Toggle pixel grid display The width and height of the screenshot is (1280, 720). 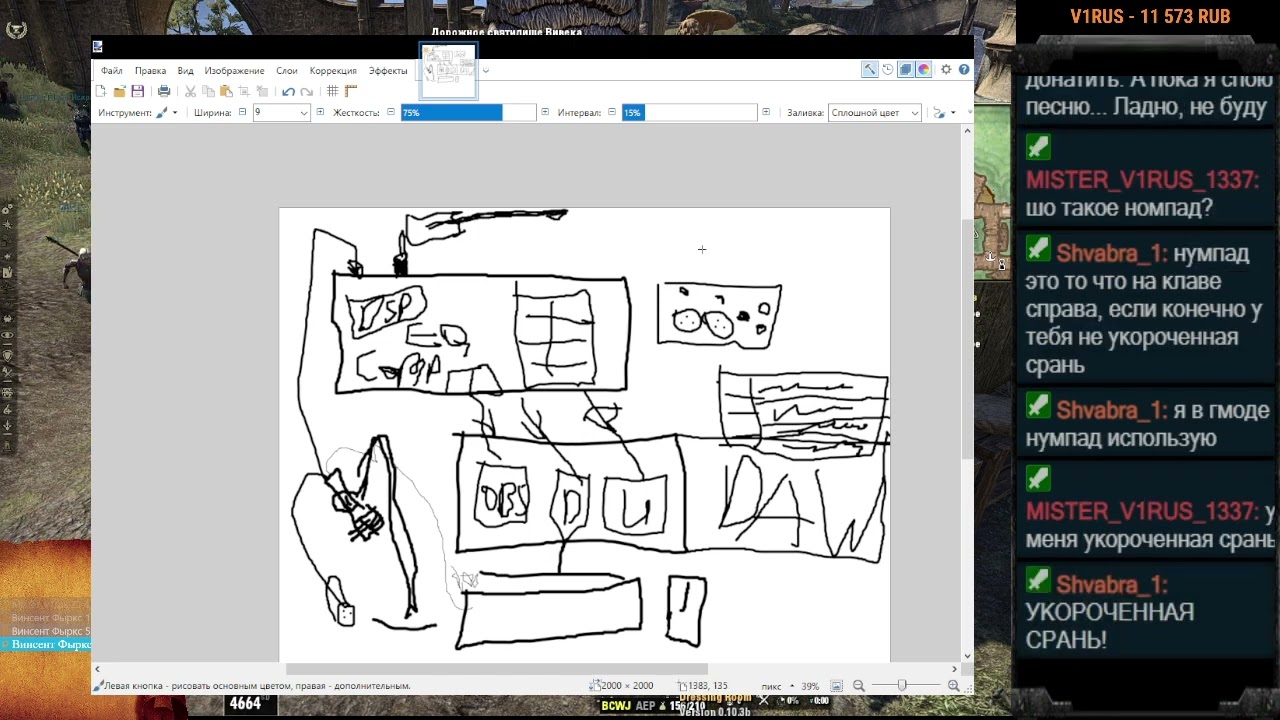tap(333, 91)
